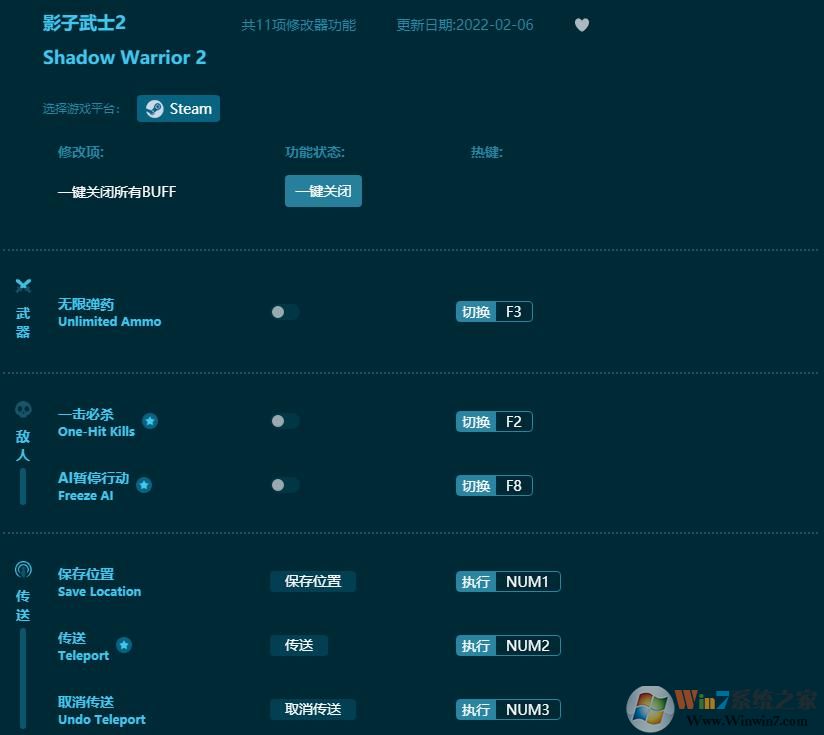Click the star icon next to Freeze AI
Screen dimensions: 824x735
144,485
